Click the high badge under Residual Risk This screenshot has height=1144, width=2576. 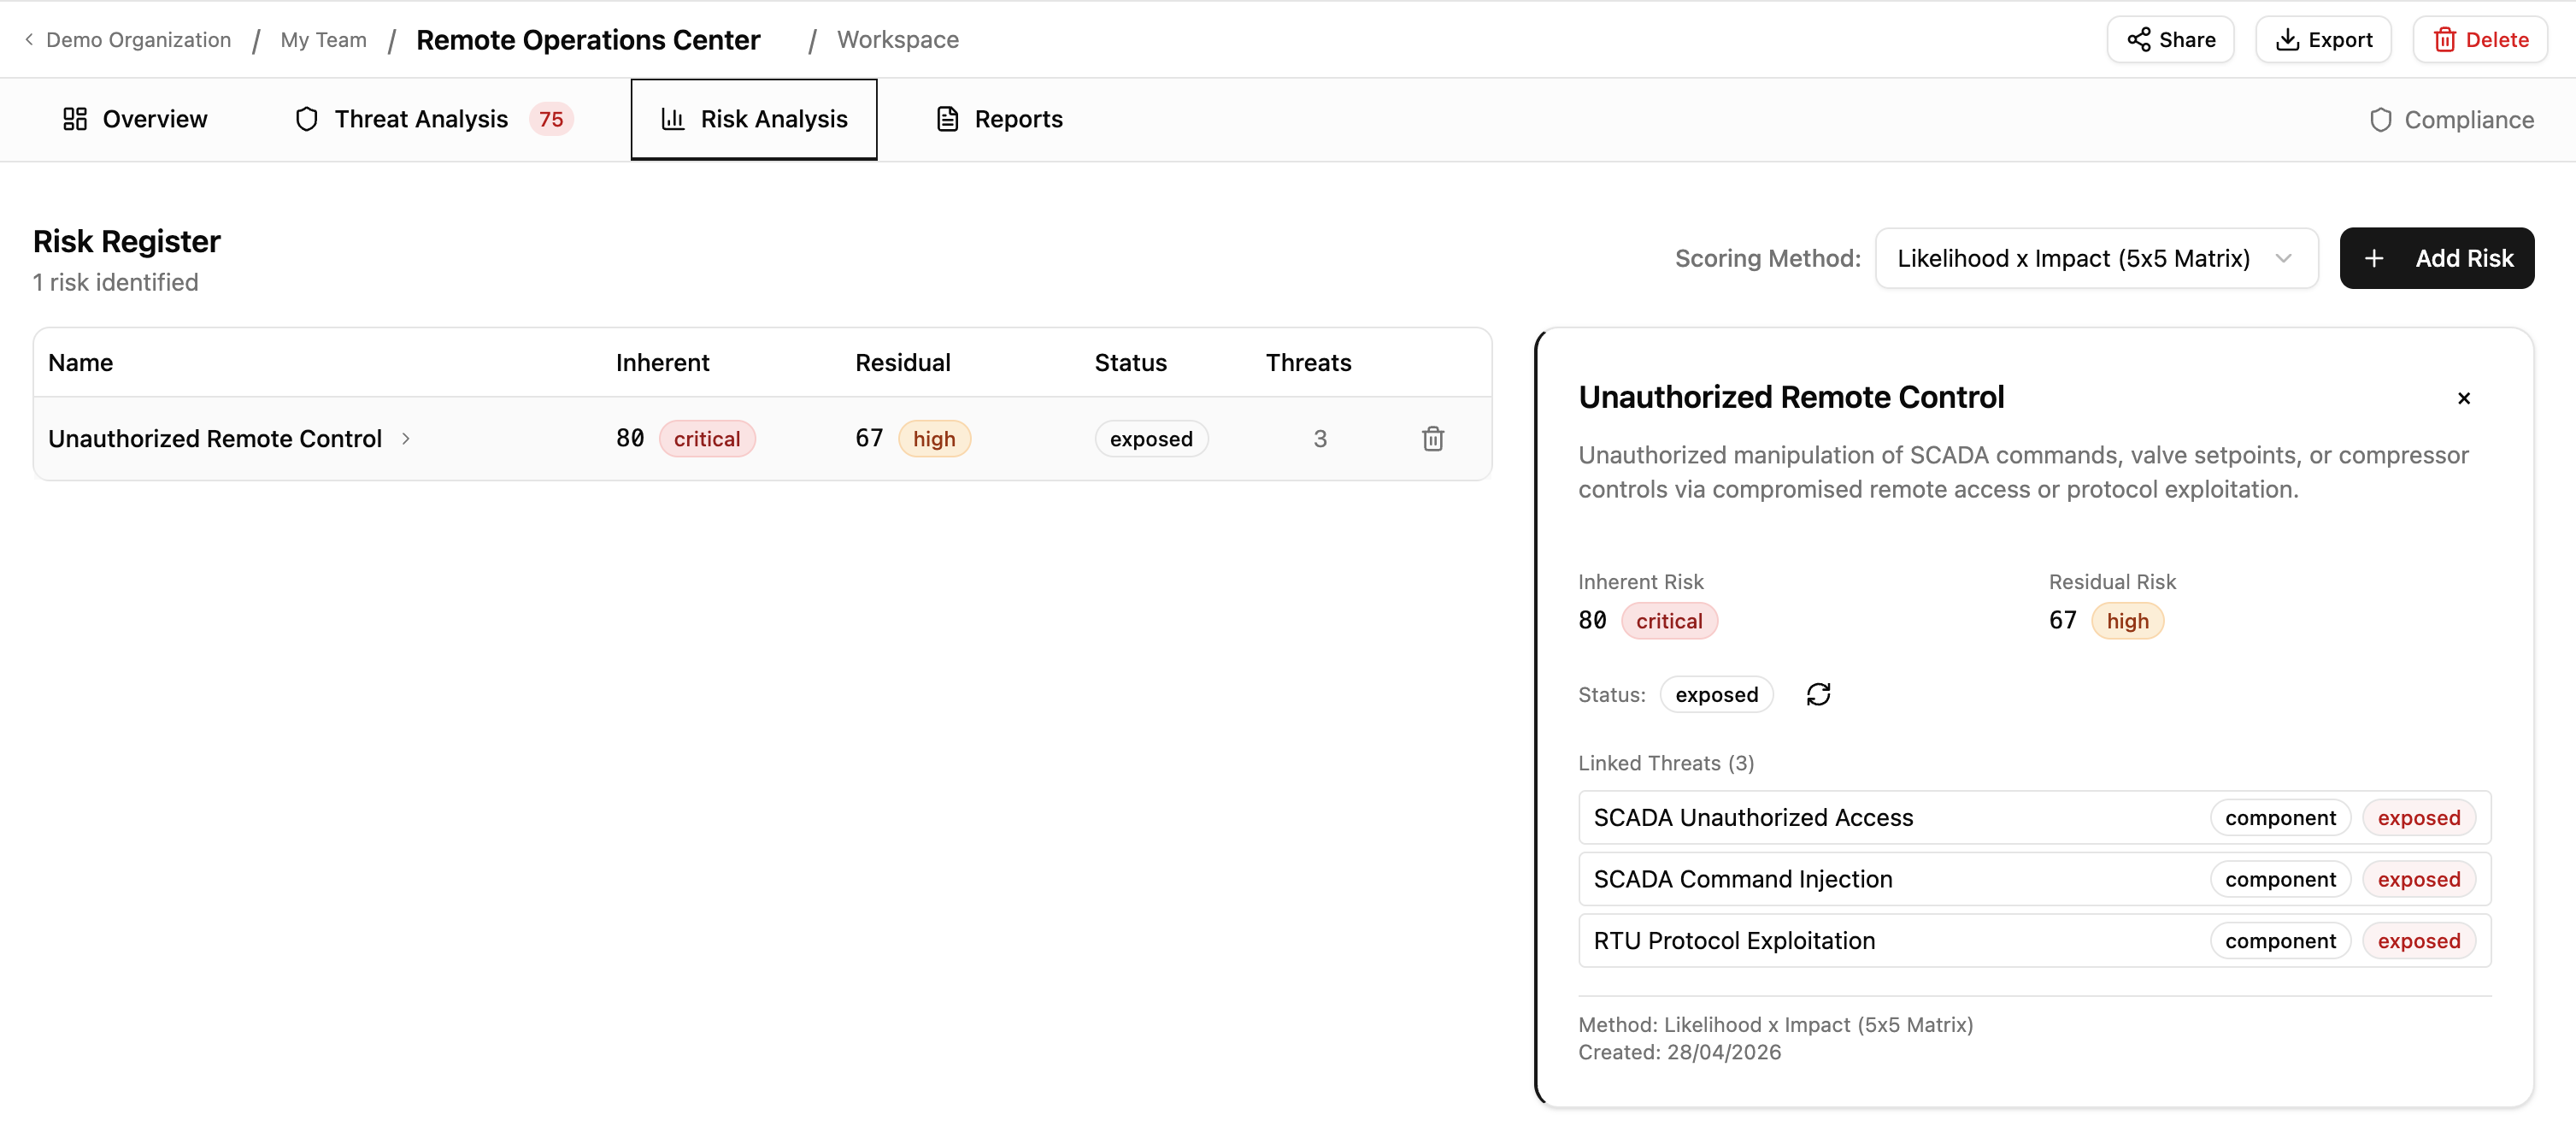point(2127,620)
